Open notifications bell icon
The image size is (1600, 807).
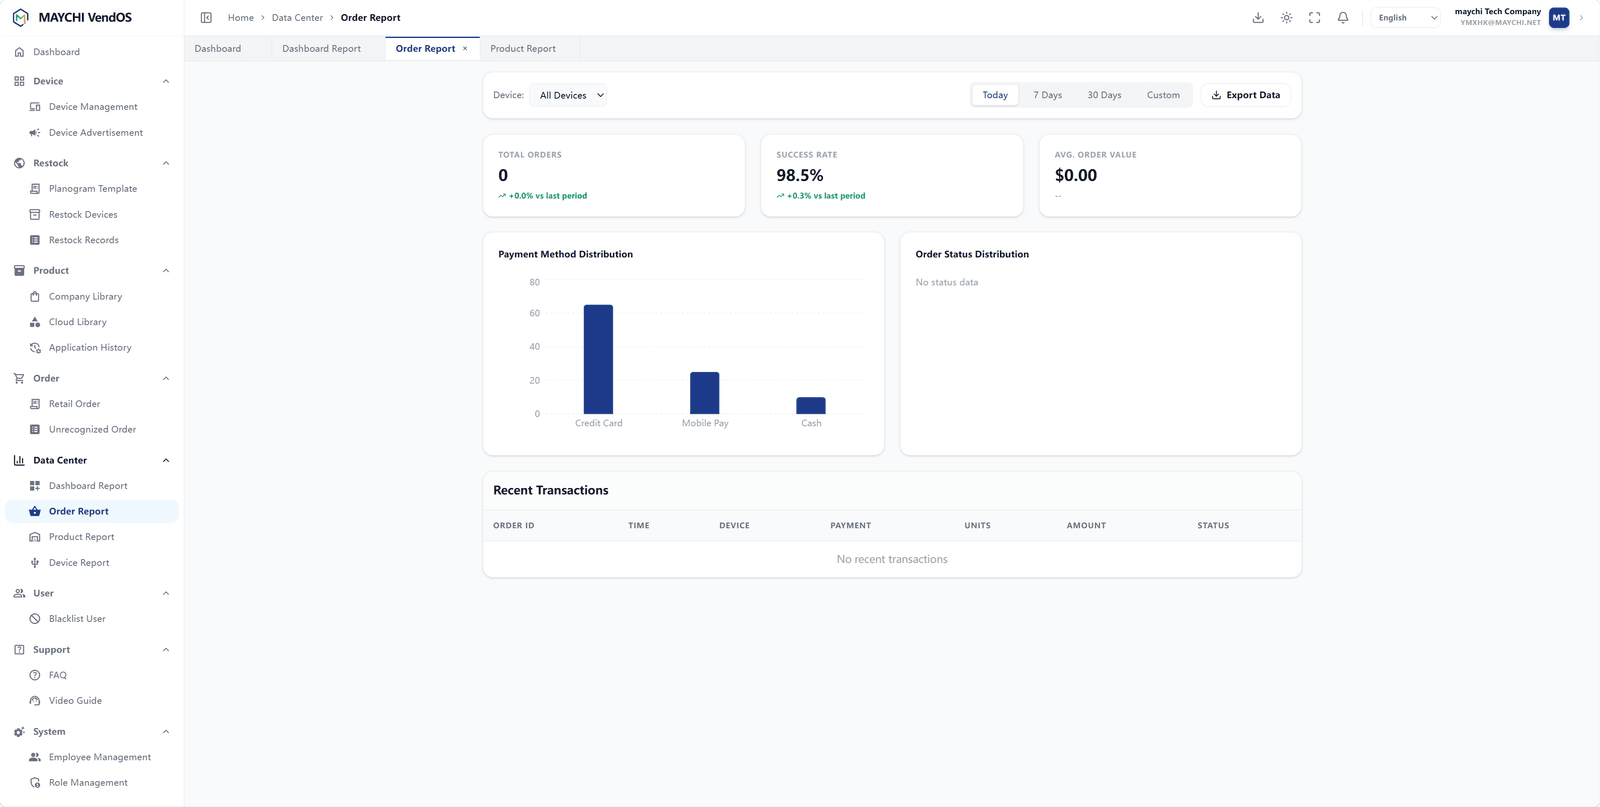coord(1343,18)
